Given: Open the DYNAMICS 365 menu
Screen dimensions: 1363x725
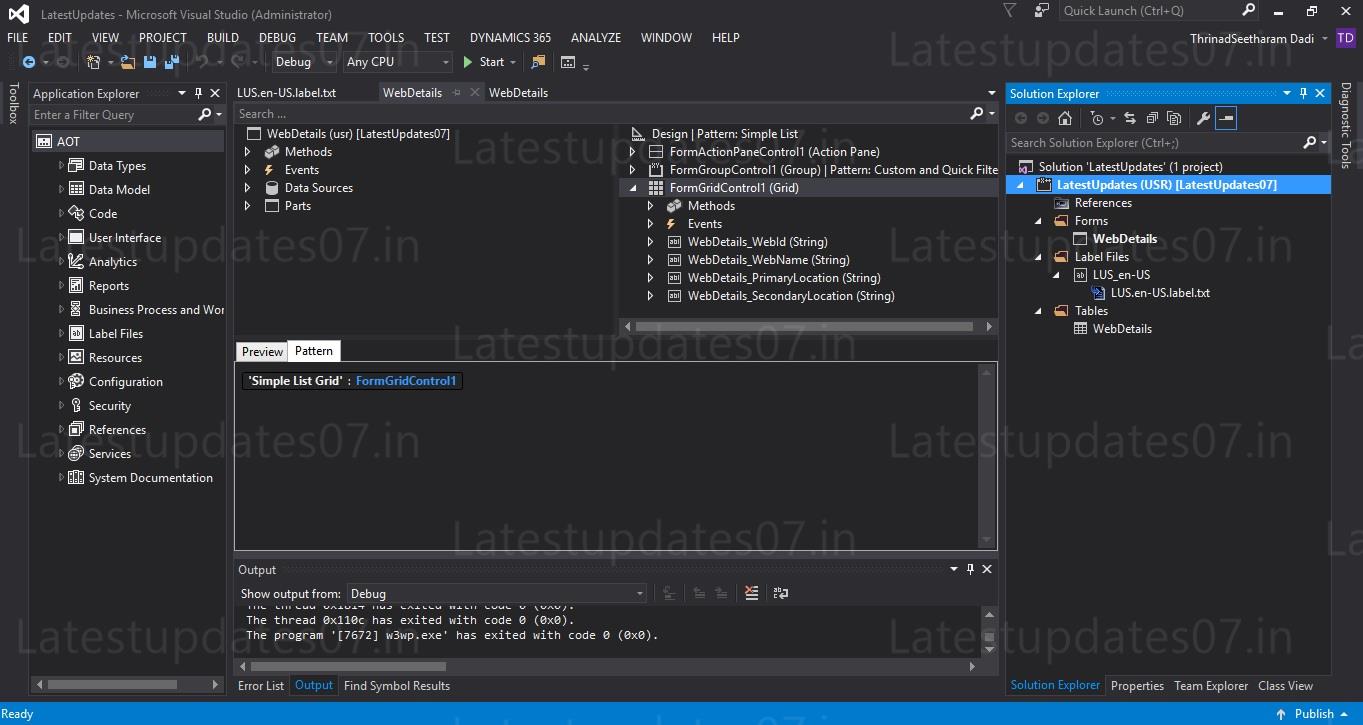Looking at the screenshot, I should (x=510, y=37).
